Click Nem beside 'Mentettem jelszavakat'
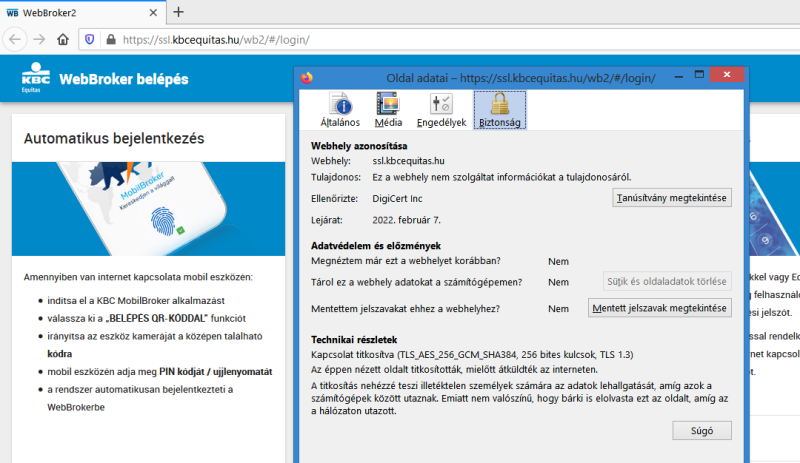800x463 pixels. pyautogui.click(x=558, y=309)
